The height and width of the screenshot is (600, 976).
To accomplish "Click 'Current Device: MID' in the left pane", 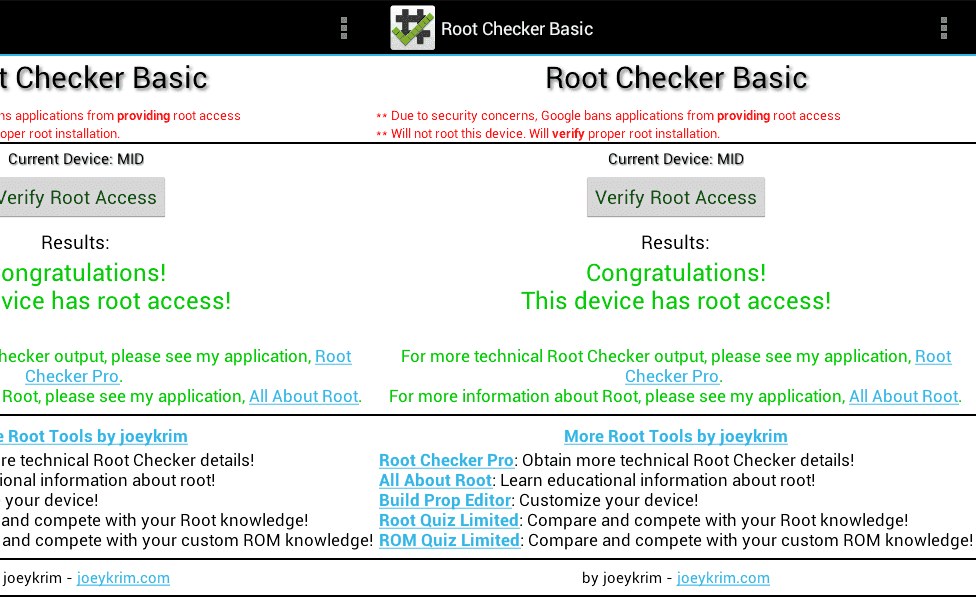I will pyautogui.click(x=76, y=159).
